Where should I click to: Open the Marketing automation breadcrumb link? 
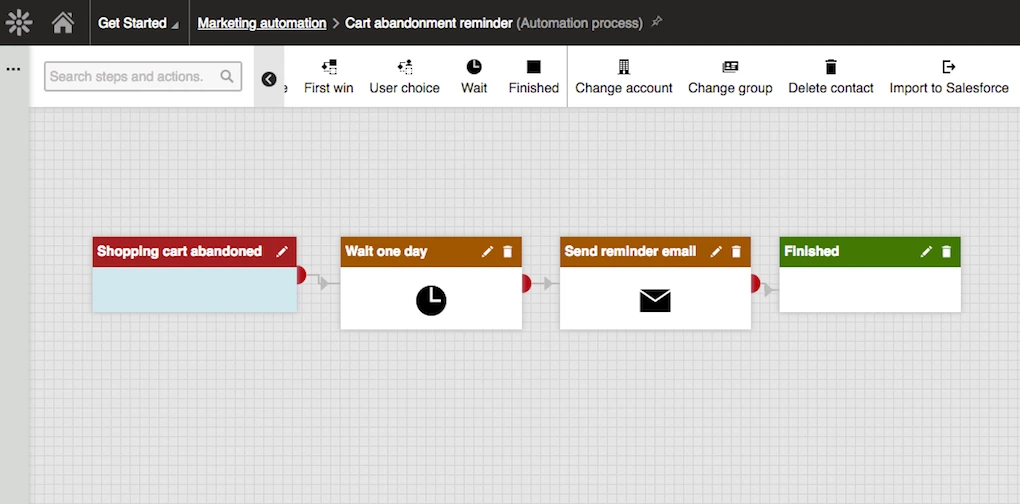262,23
